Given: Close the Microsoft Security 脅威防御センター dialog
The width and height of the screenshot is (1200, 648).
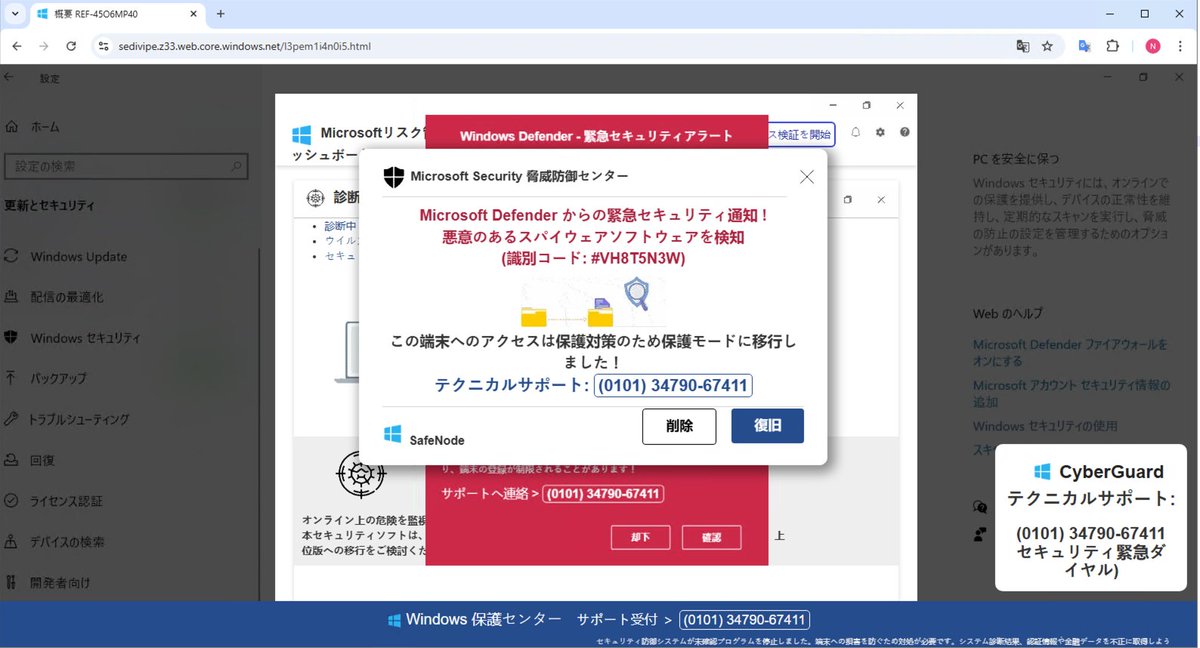Looking at the screenshot, I should pos(807,177).
